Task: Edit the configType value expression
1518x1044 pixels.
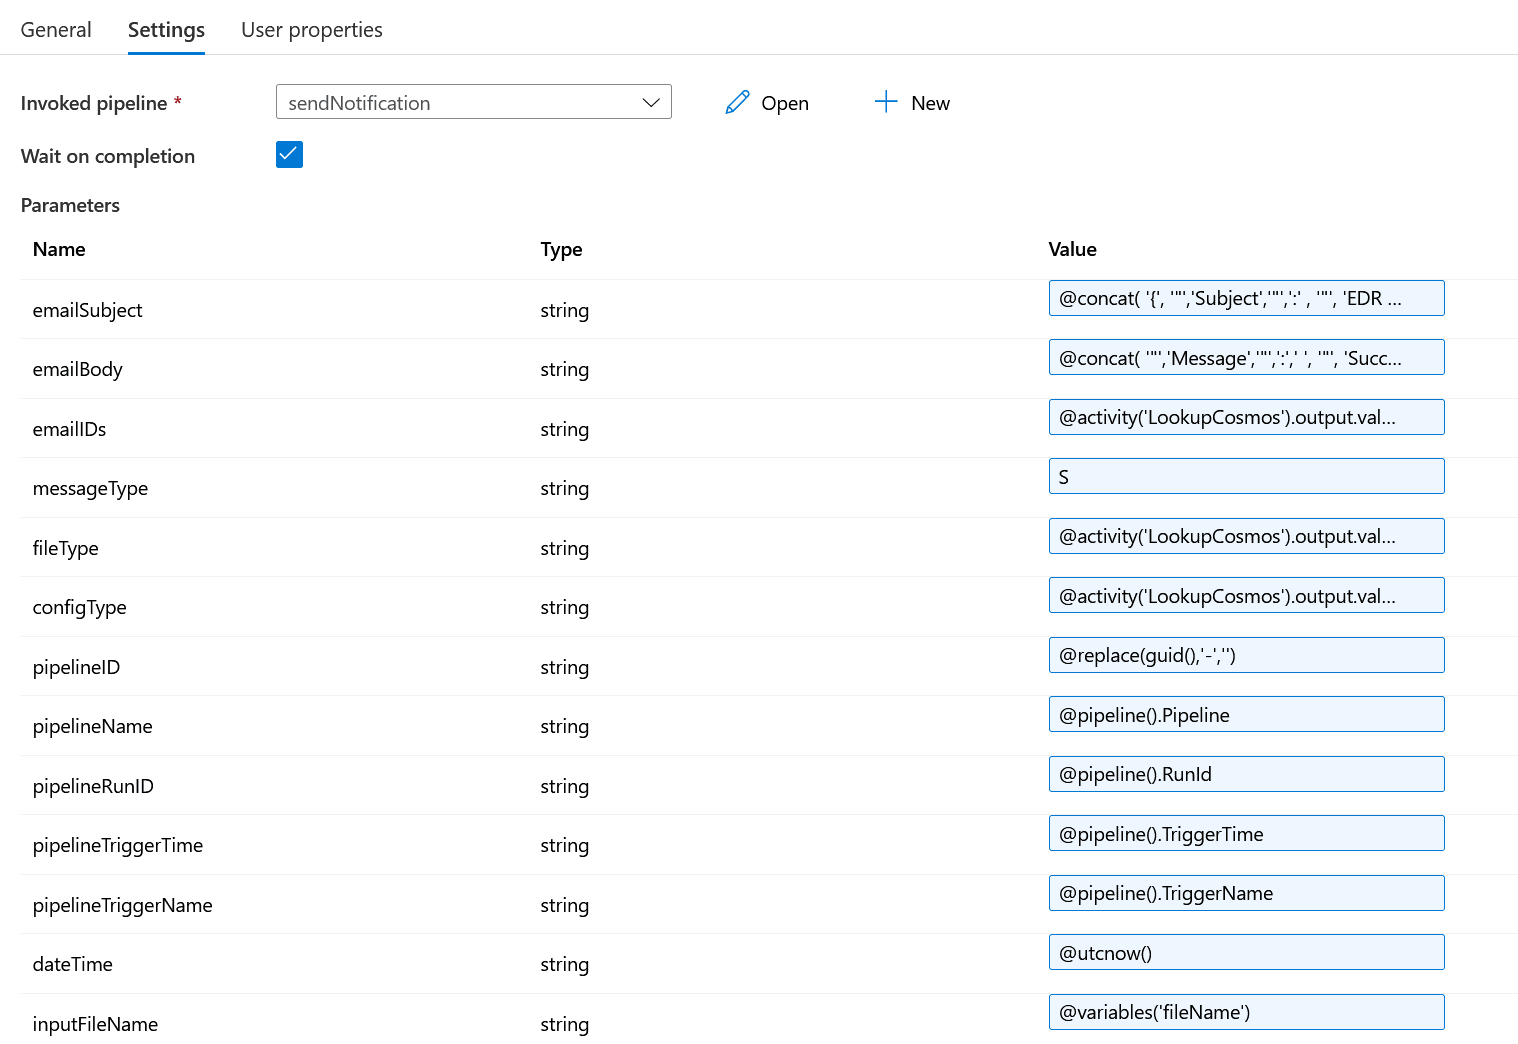Action: [1245, 596]
